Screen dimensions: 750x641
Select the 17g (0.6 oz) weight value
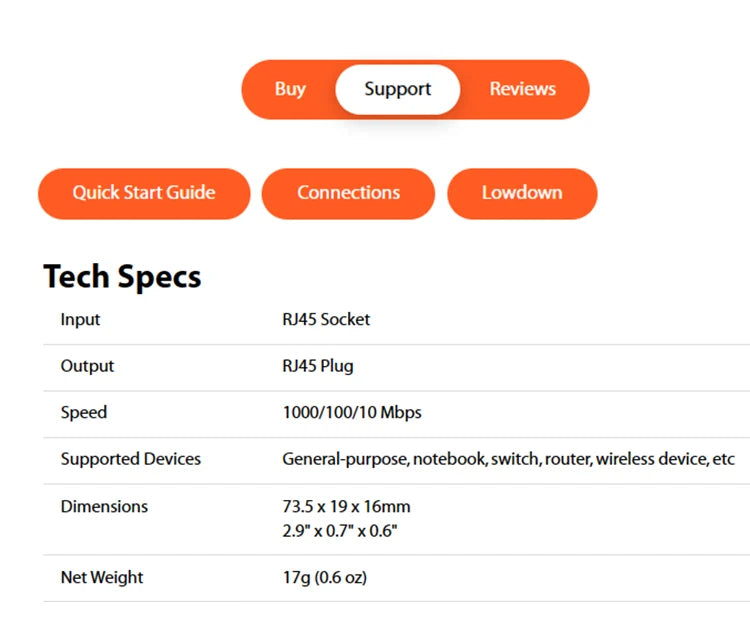[324, 577]
